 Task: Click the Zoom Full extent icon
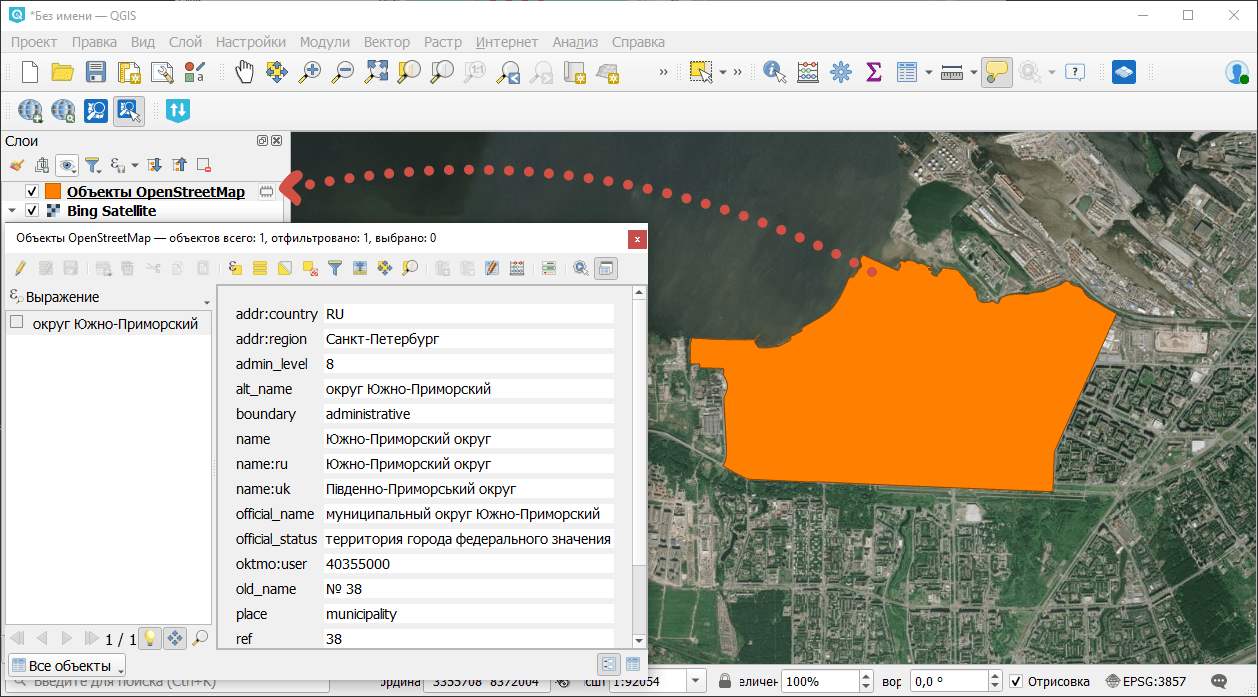tap(376, 71)
